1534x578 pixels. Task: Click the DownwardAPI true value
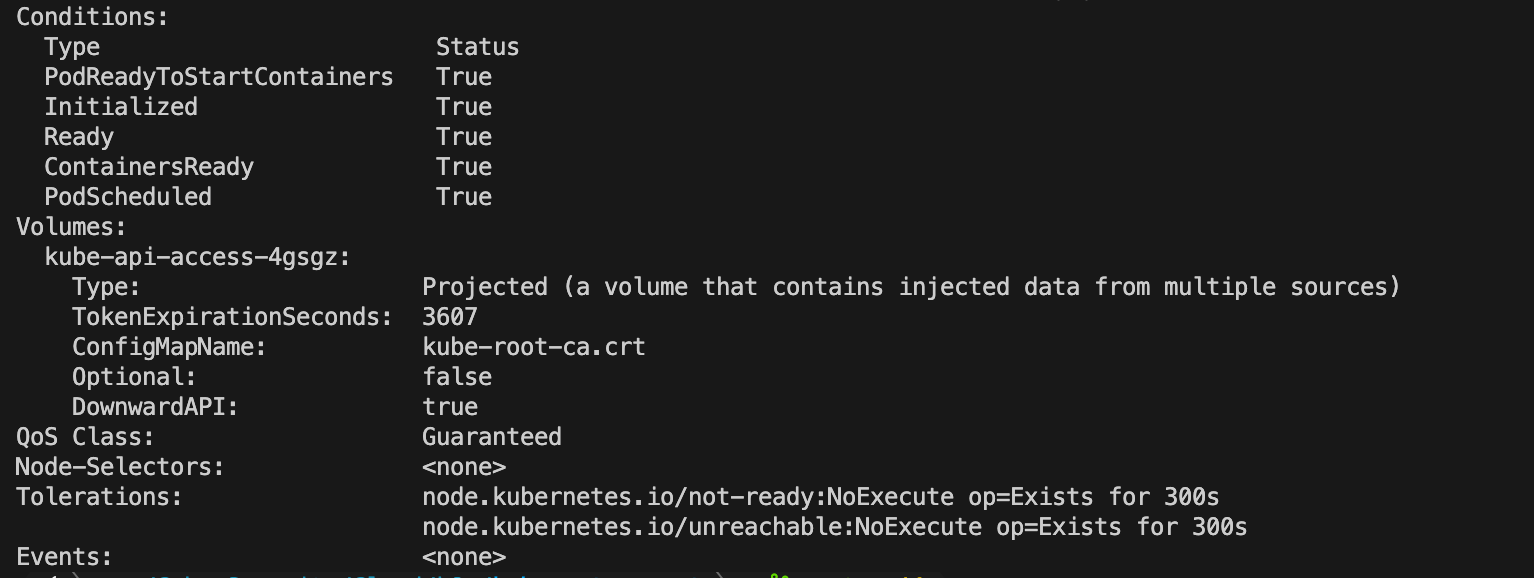[449, 407]
